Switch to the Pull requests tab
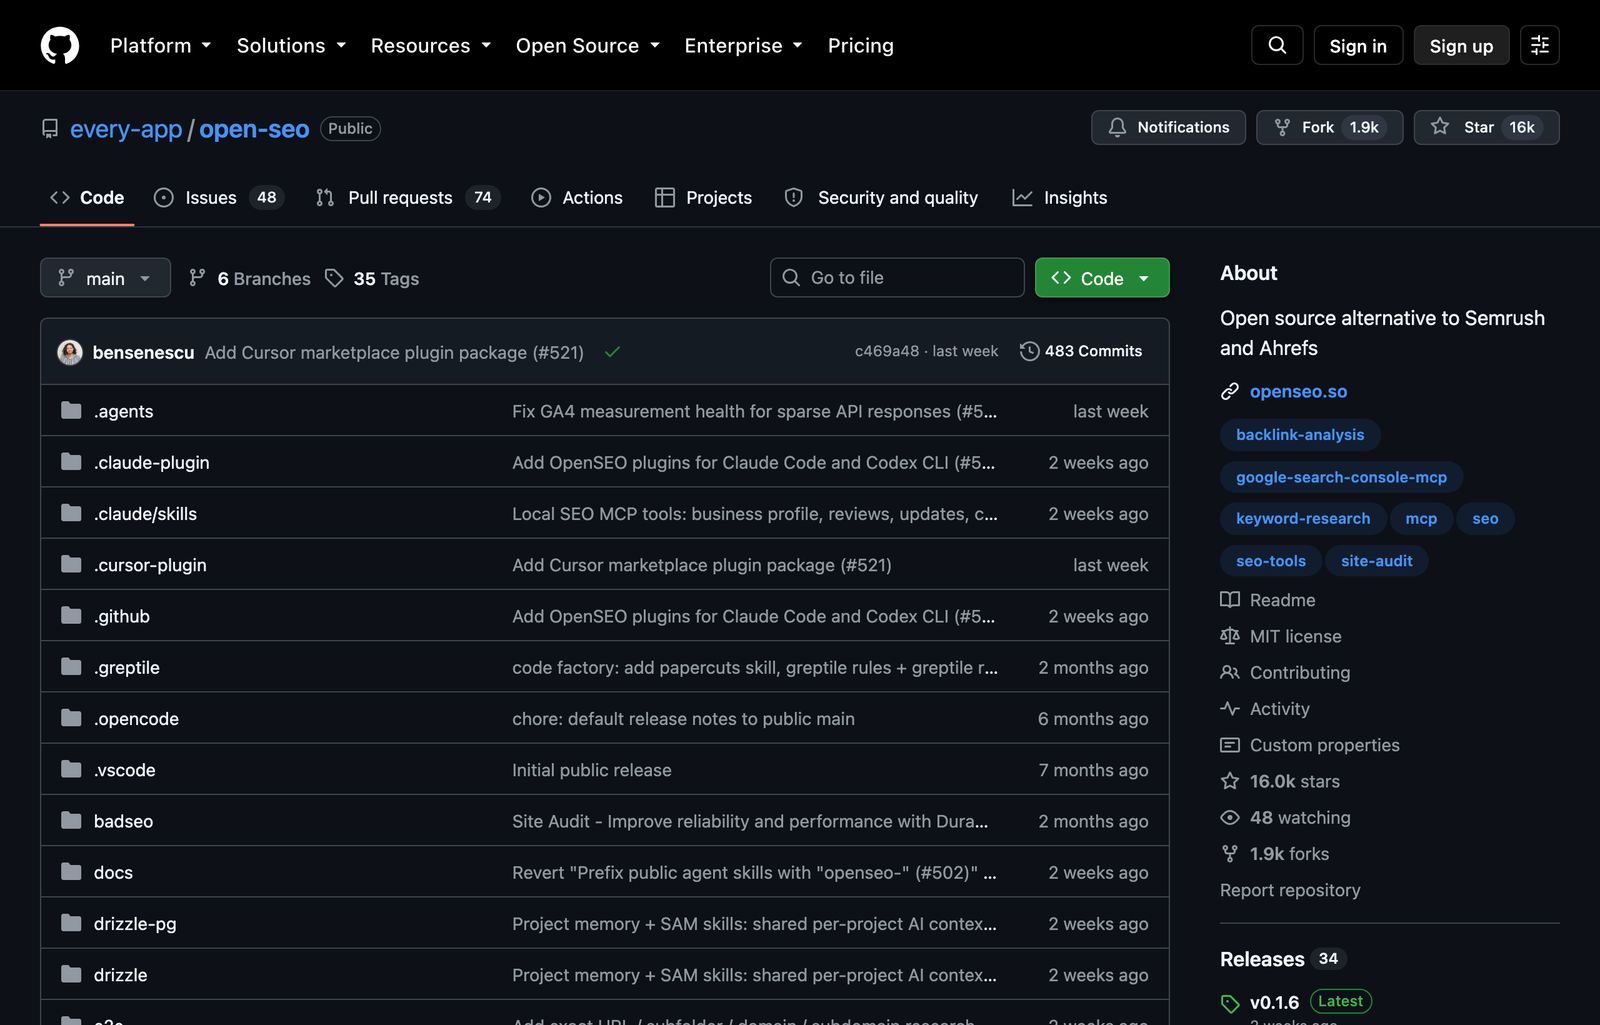The height and width of the screenshot is (1025, 1600). pos(408,198)
